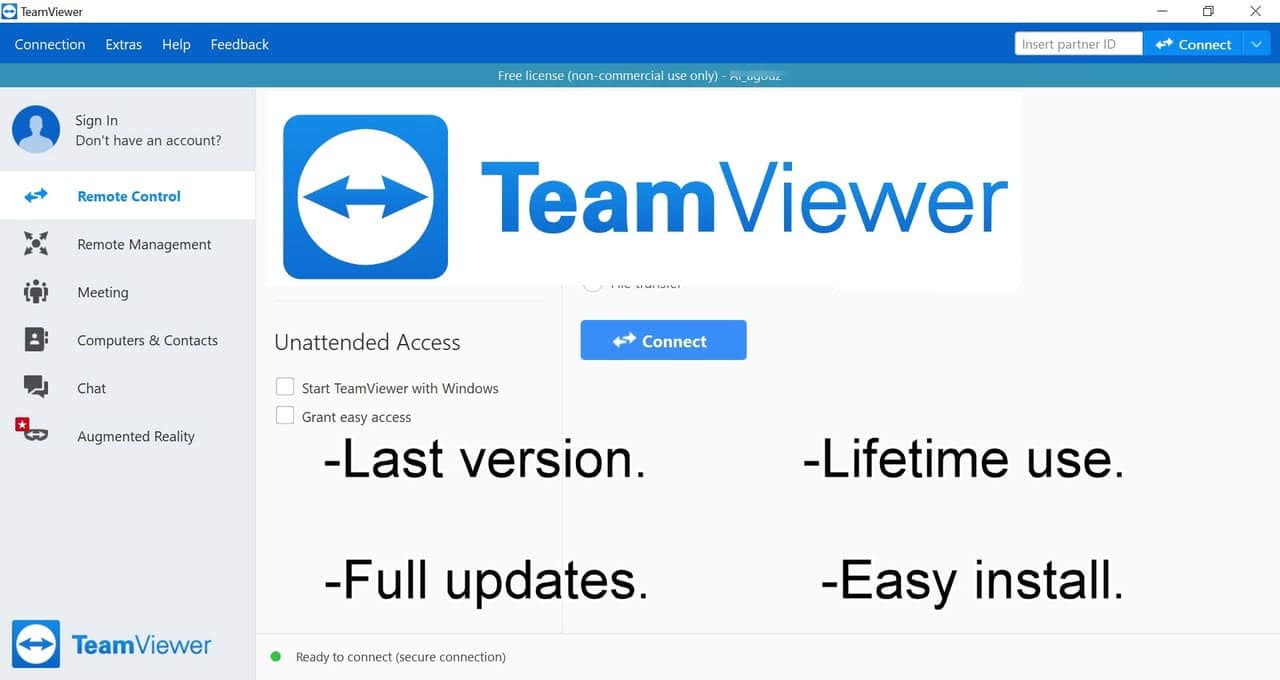Restore down the TeamViewer window

pyautogui.click(x=1208, y=11)
